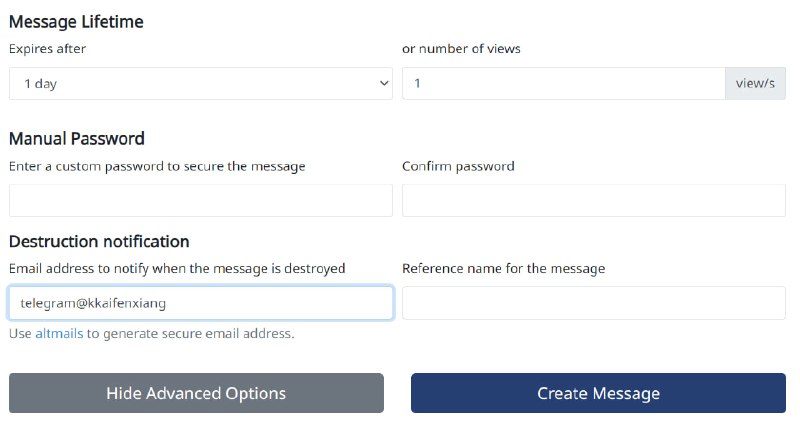Focus the number of views field
The width and height of the screenshot is (800, 427).
click(x=563, y=84)
